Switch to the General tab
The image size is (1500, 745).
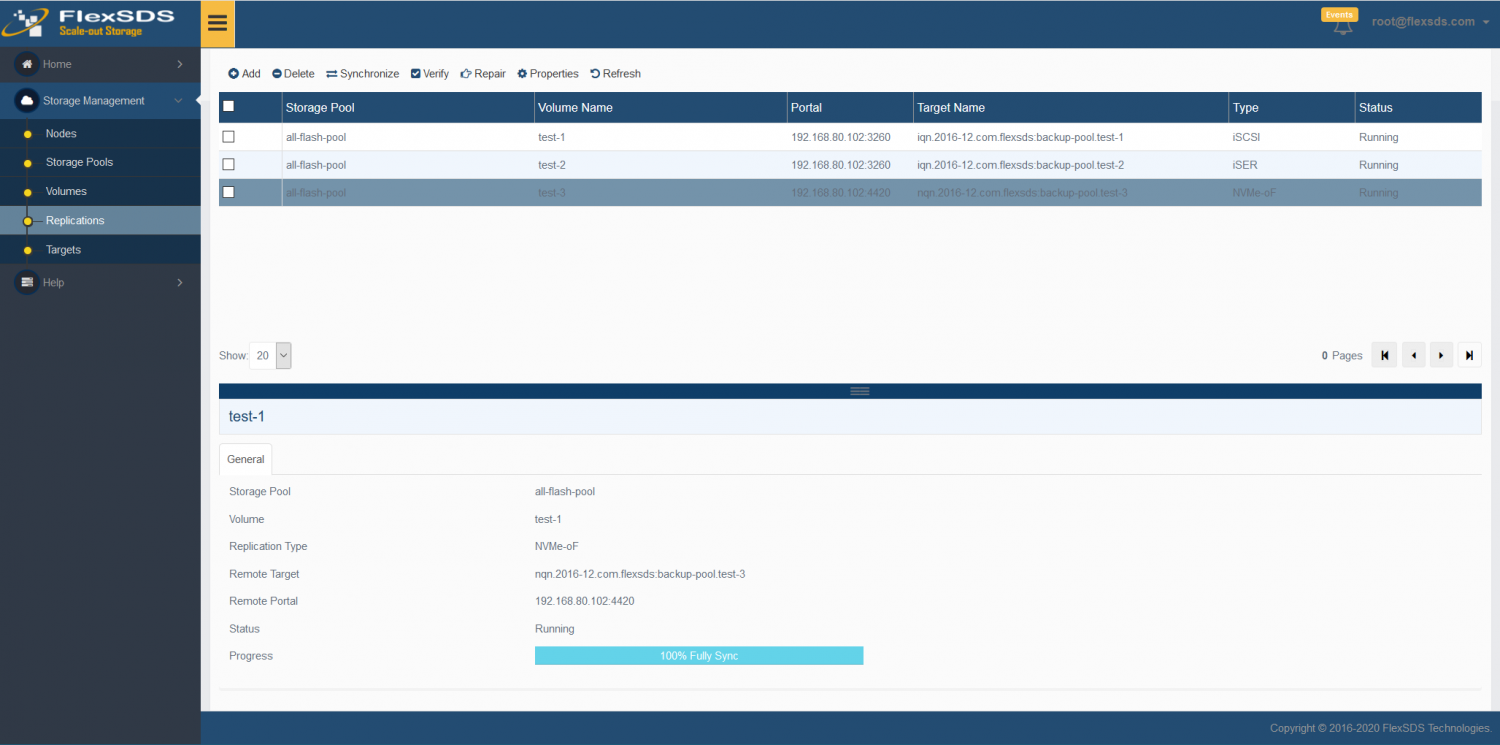tap(245, 459)
